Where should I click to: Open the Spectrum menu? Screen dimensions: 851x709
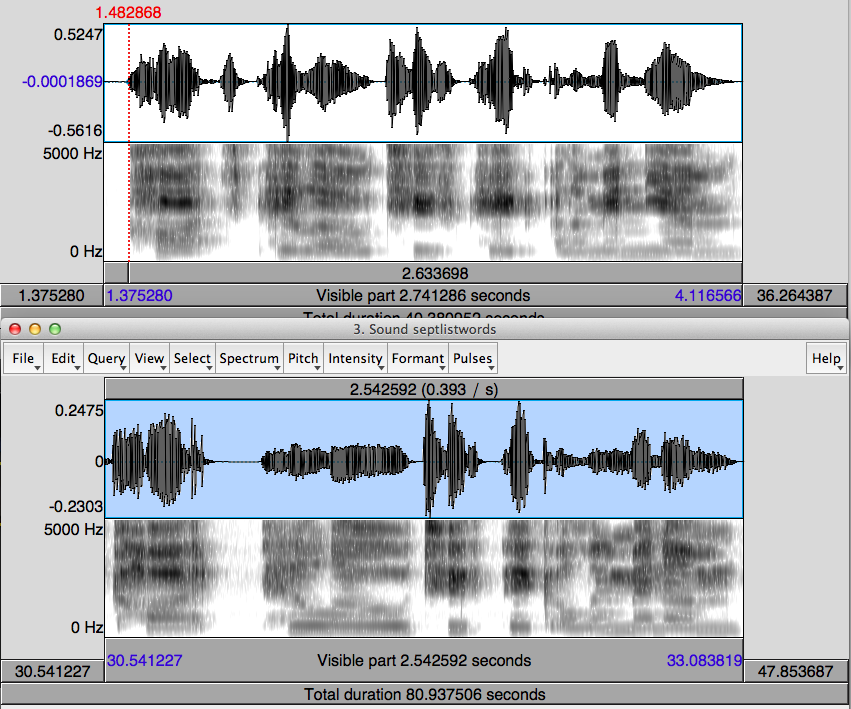pos(249,358)
